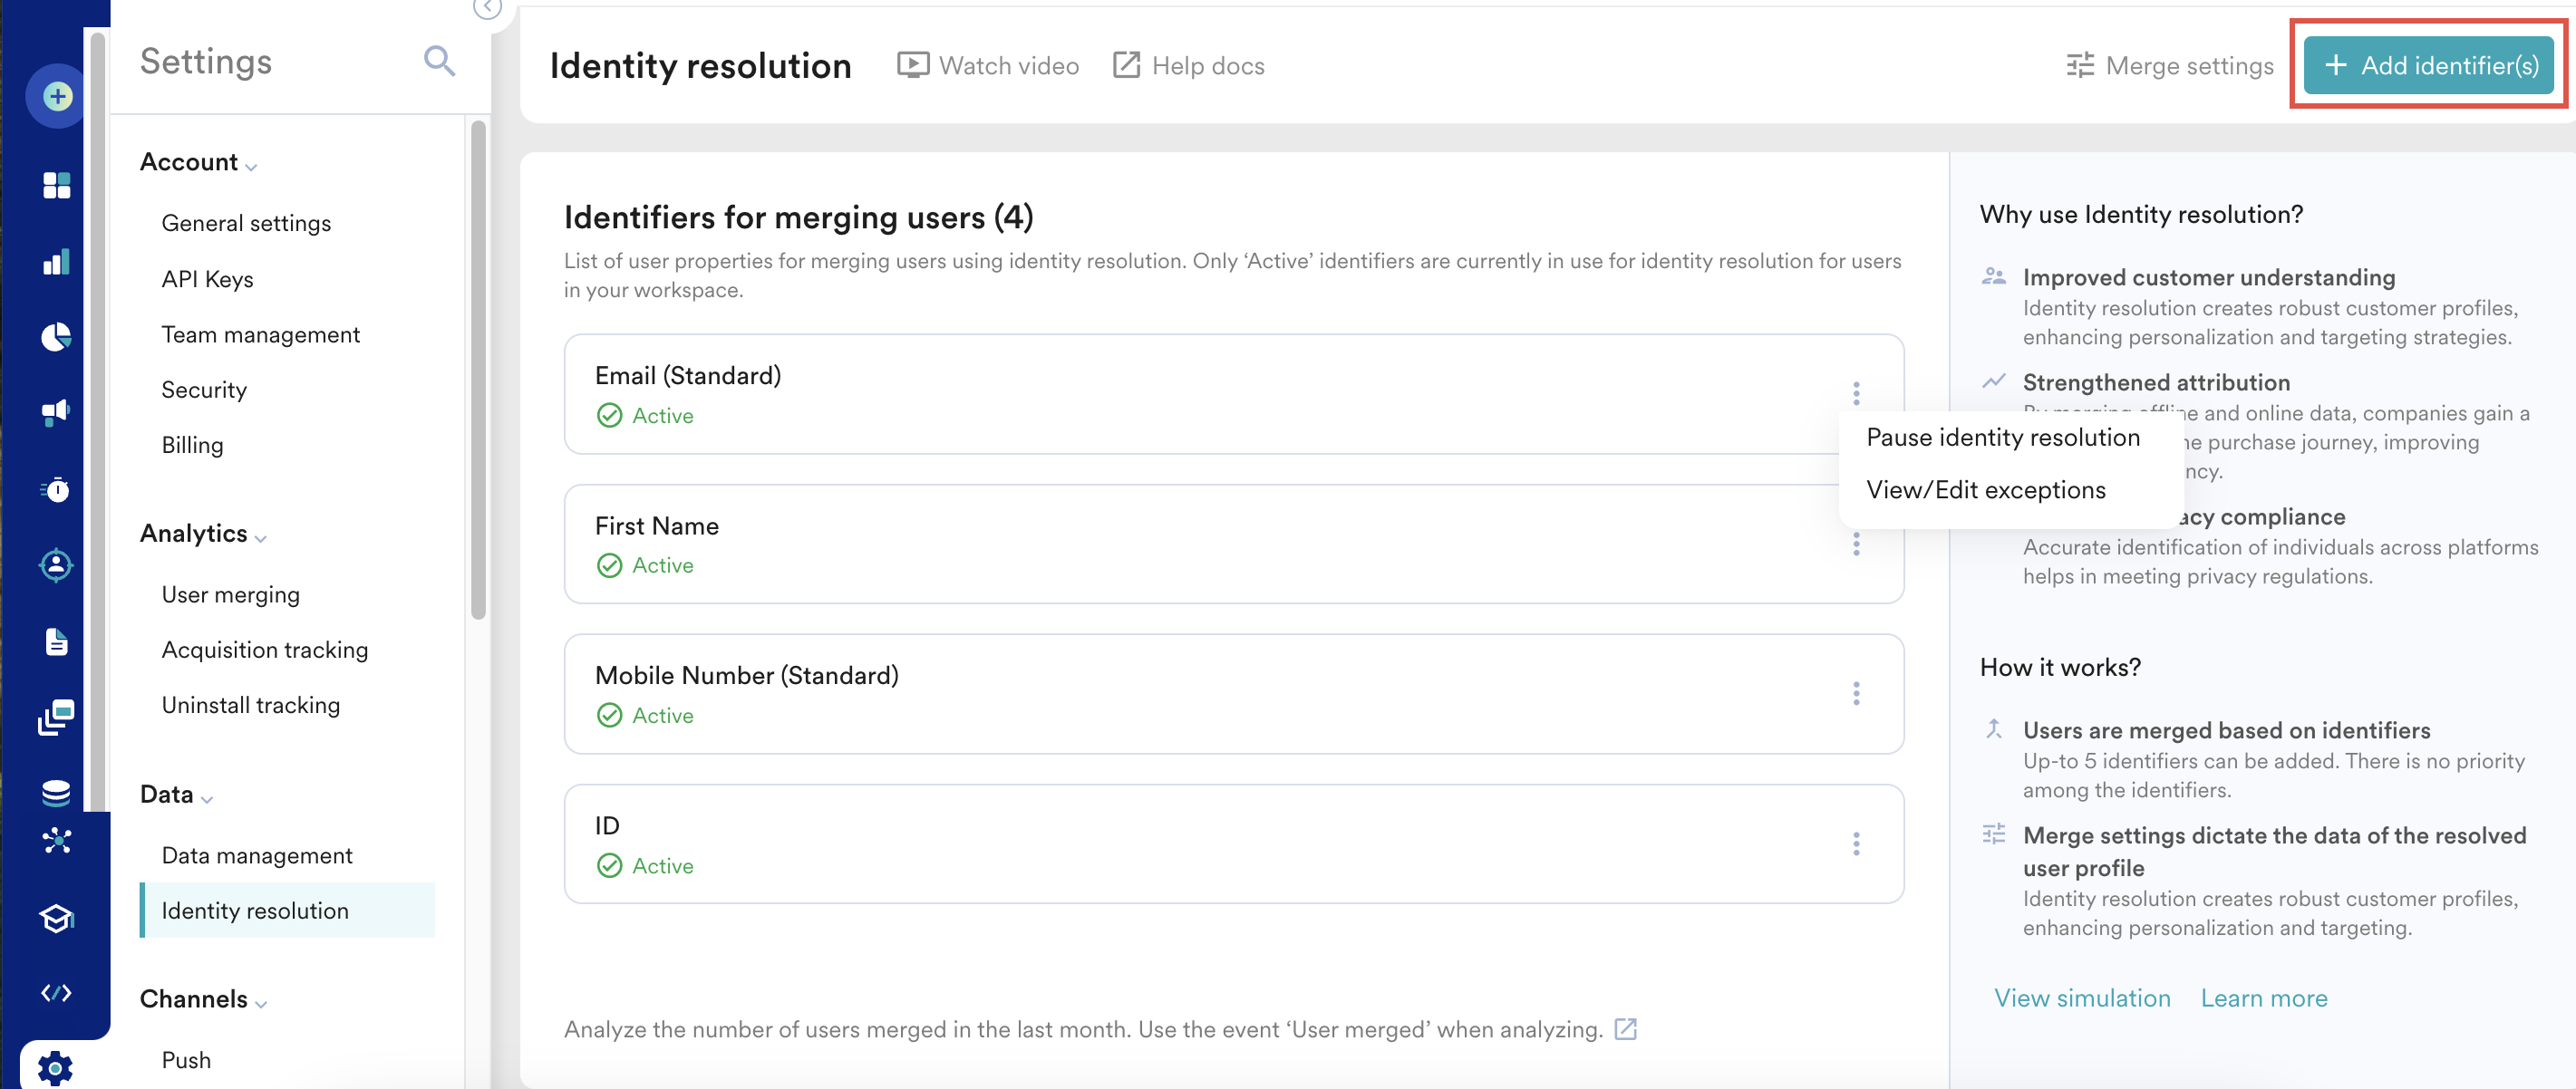Viewport: 2576px width, 1089px height.
Task: Open three-dot menu for Mobile Number identifier
Action: click(x=1856, y=694)
